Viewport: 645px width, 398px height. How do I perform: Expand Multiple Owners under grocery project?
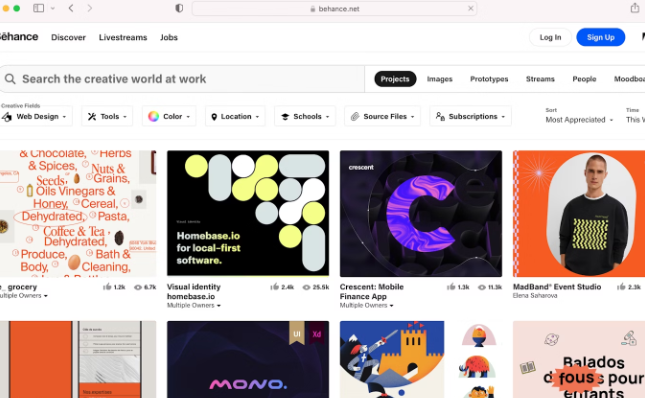coord(23,296)
